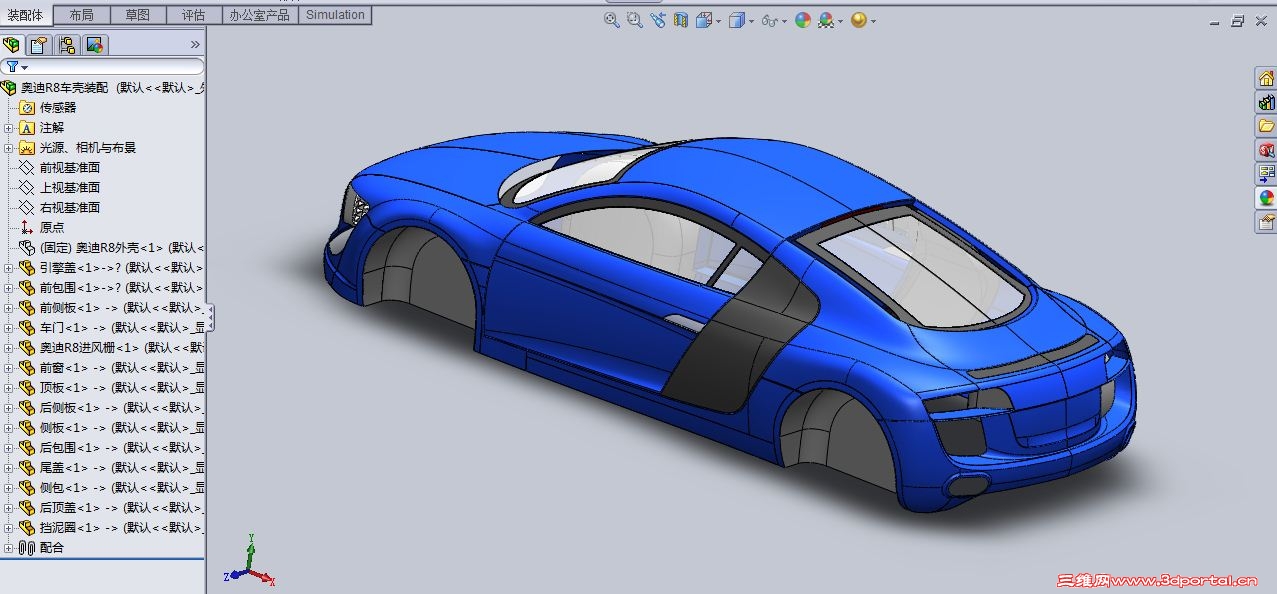This screenshot has width=1277, height=594.
Task: Switch to the 办公室产品 tab
Action: (x=260, y=15)
